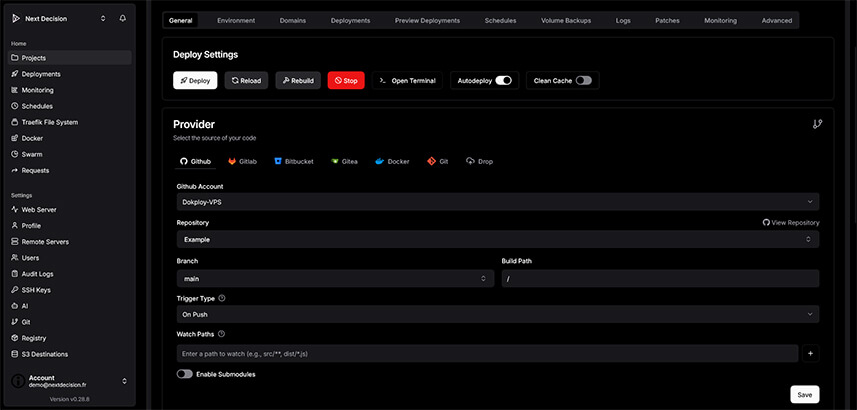Click the SSH Keys key icon
Image resolution: width=857 pixels, height=410 pixels.
(x=15, y=290)
